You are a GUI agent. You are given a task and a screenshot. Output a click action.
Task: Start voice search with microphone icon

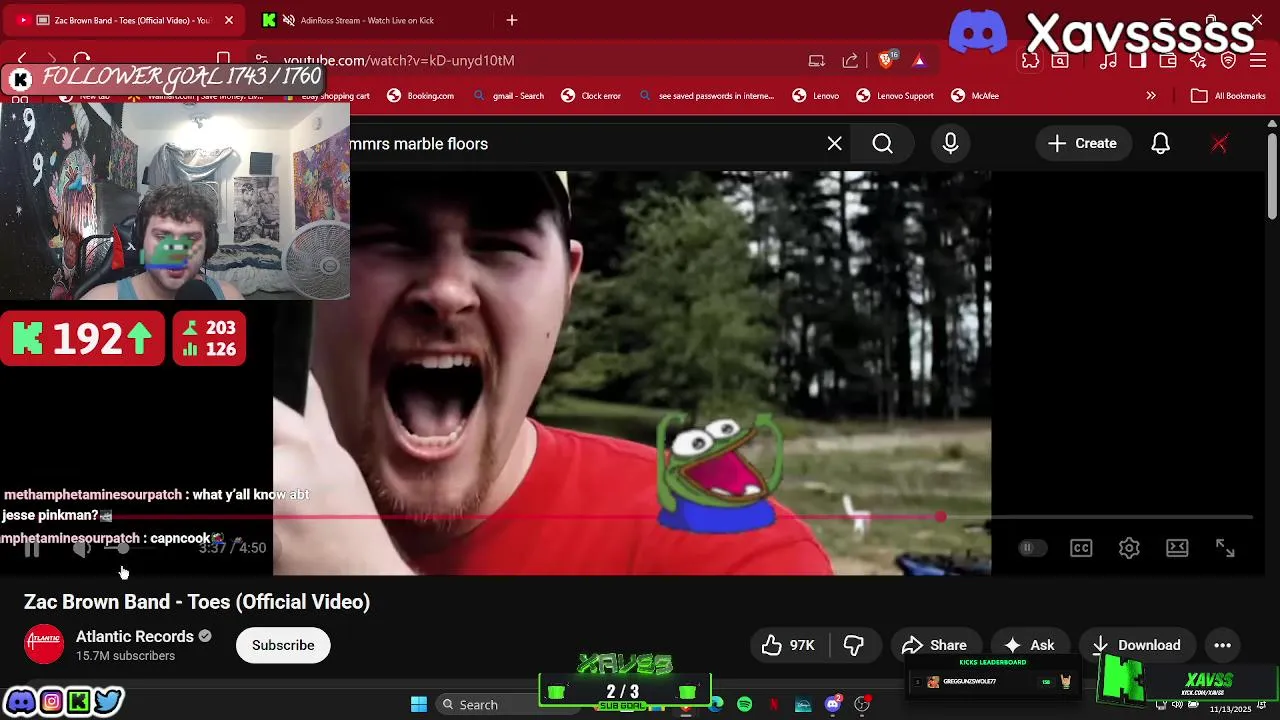coord(950,144)
